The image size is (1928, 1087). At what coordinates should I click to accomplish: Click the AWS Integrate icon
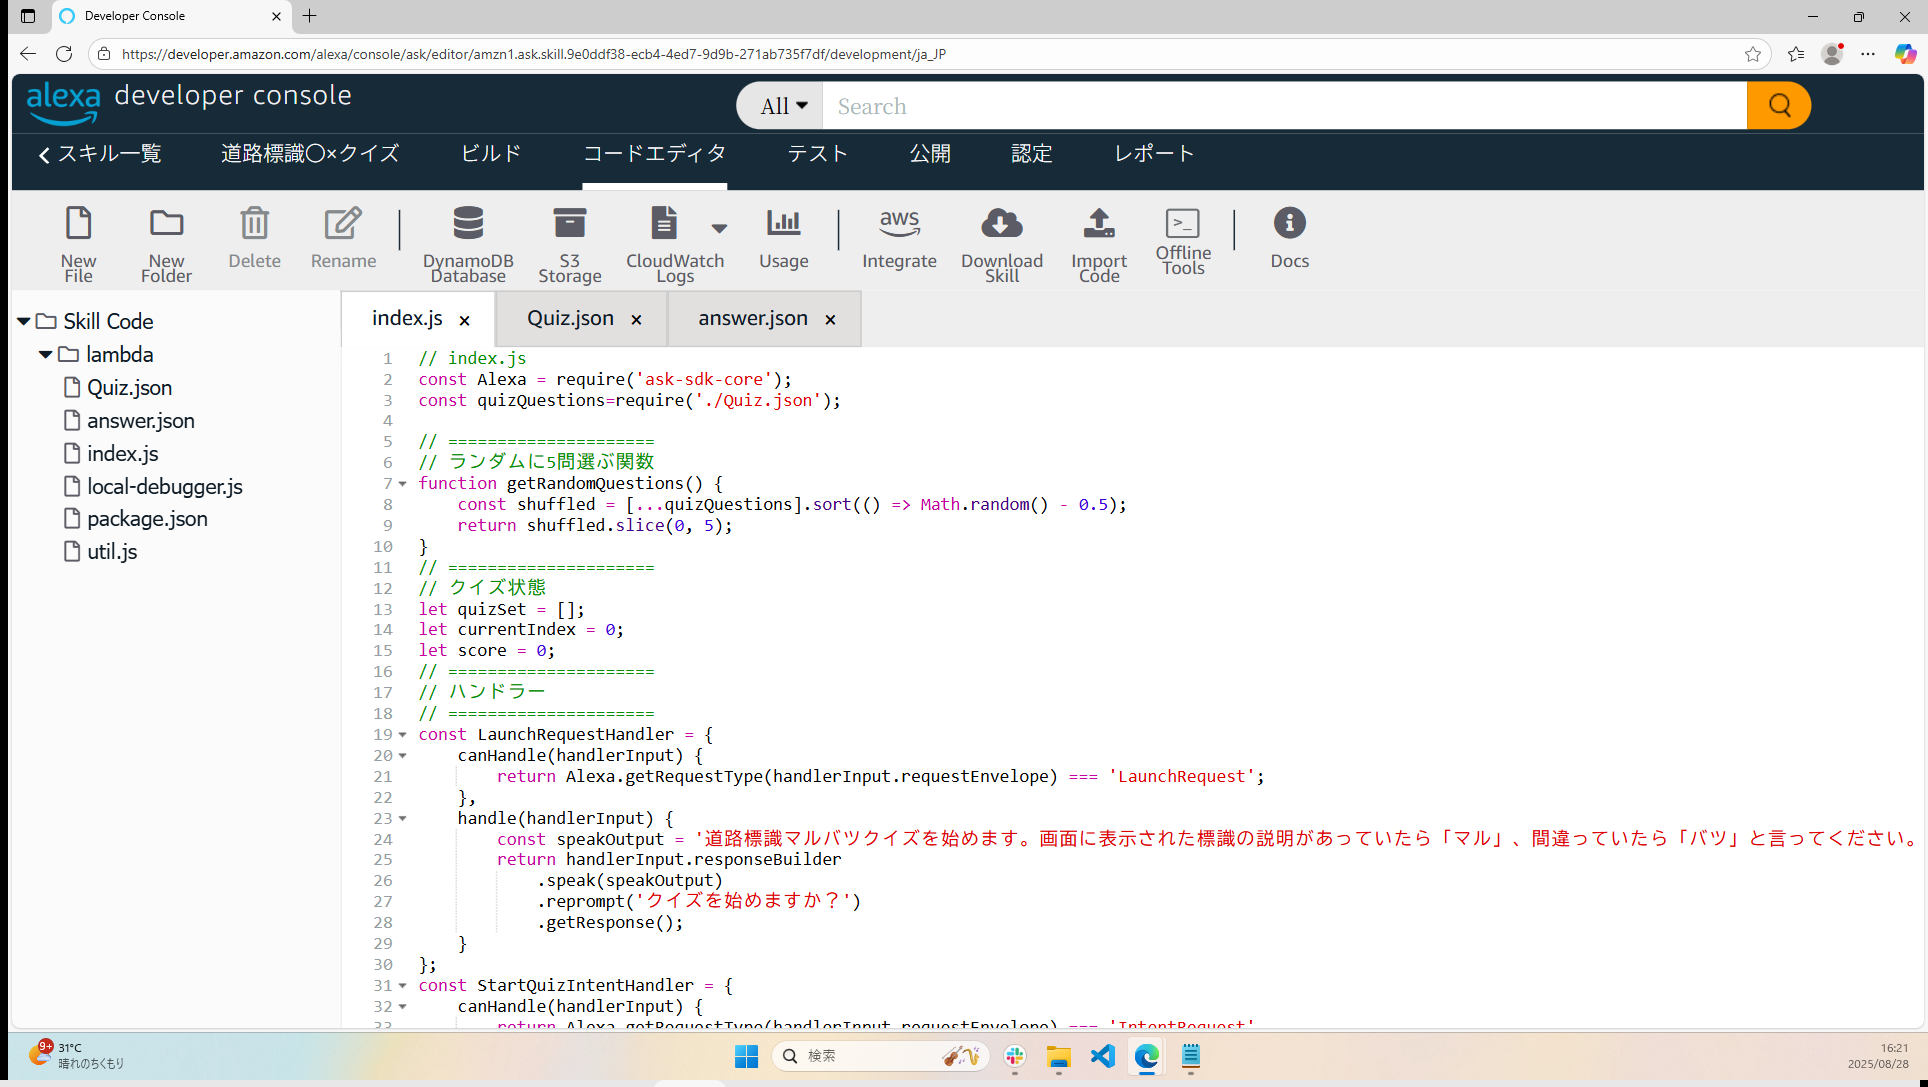pos(899,224)
